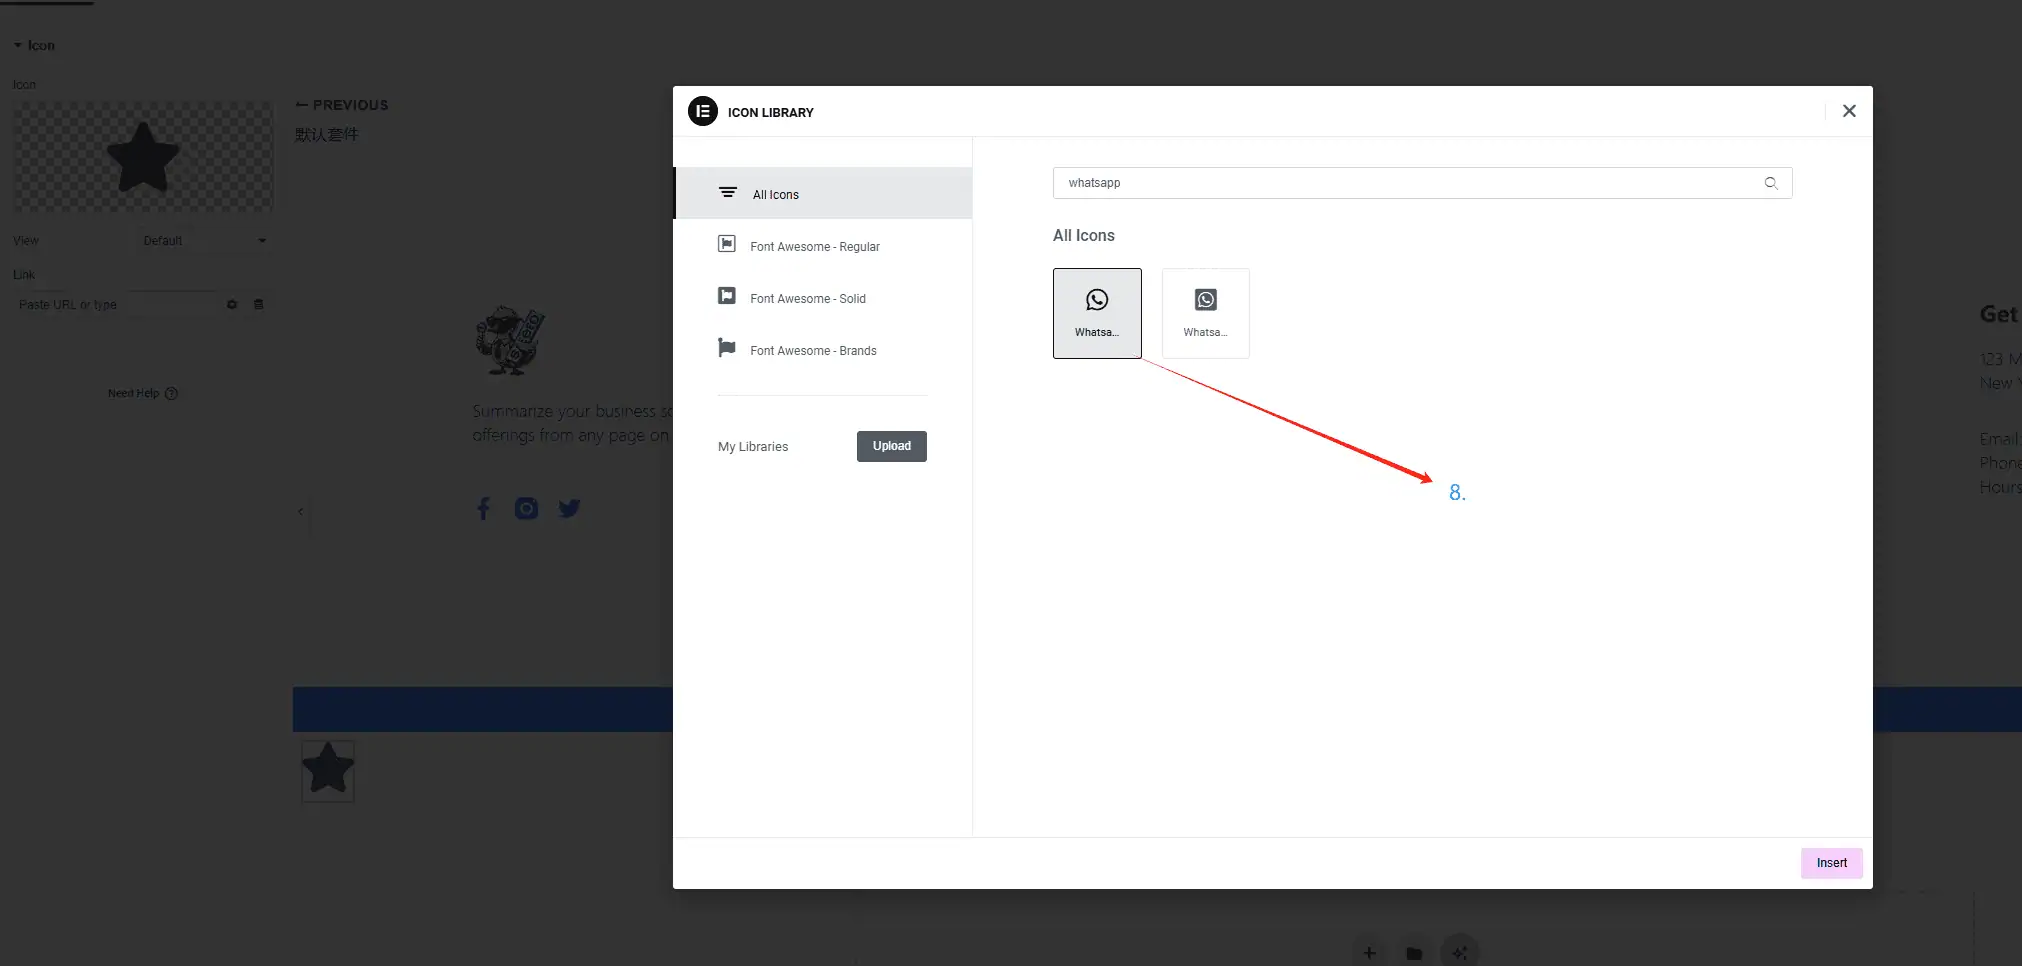Image resolution: width=2022 pixels, height=966 pixels.
Task: Click the Facebook social icon
Action: point(483,509)
